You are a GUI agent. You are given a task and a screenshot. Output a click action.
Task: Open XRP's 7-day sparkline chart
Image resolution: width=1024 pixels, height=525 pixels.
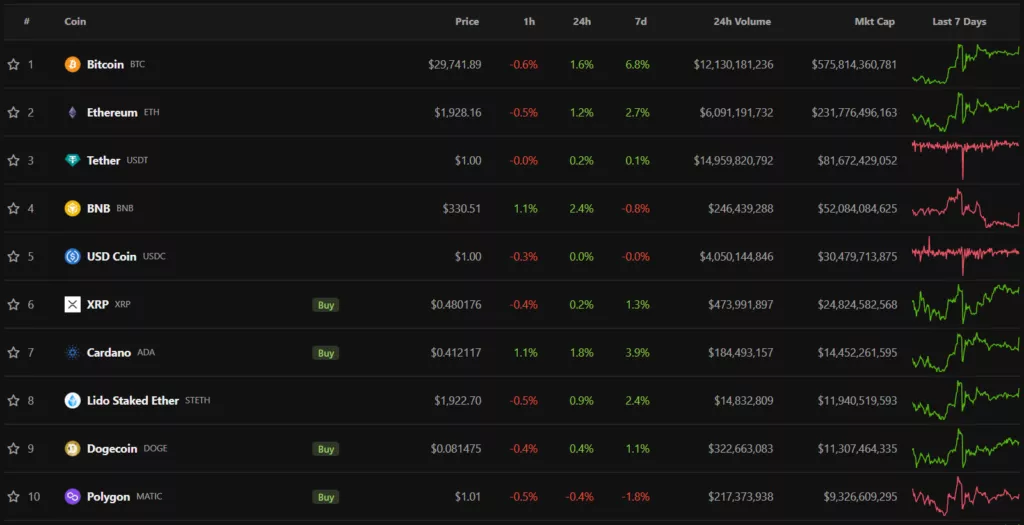(966, 304)
